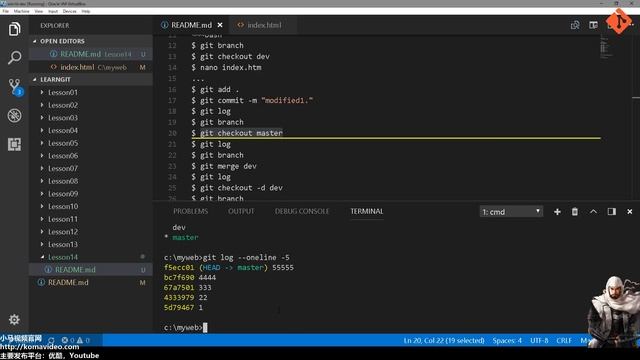
Task: Close the README.md editor tab
Action: click(220, 25)
